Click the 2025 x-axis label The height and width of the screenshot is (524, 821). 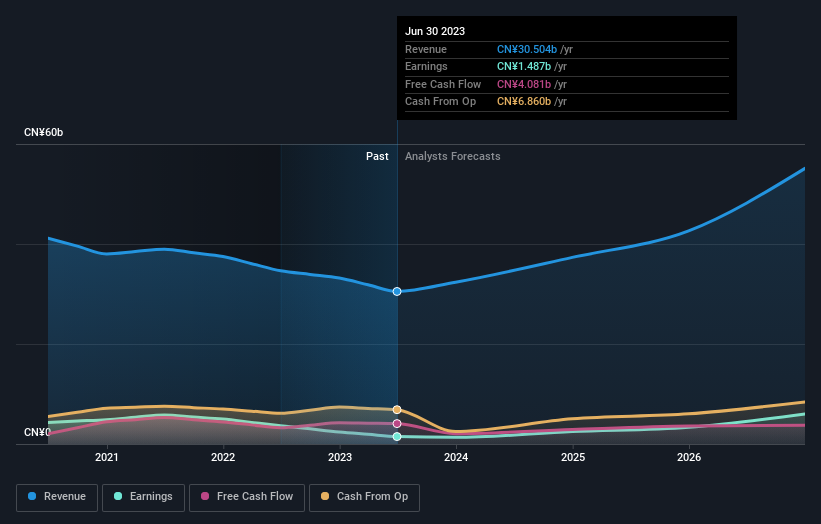(x=573, y=457)
